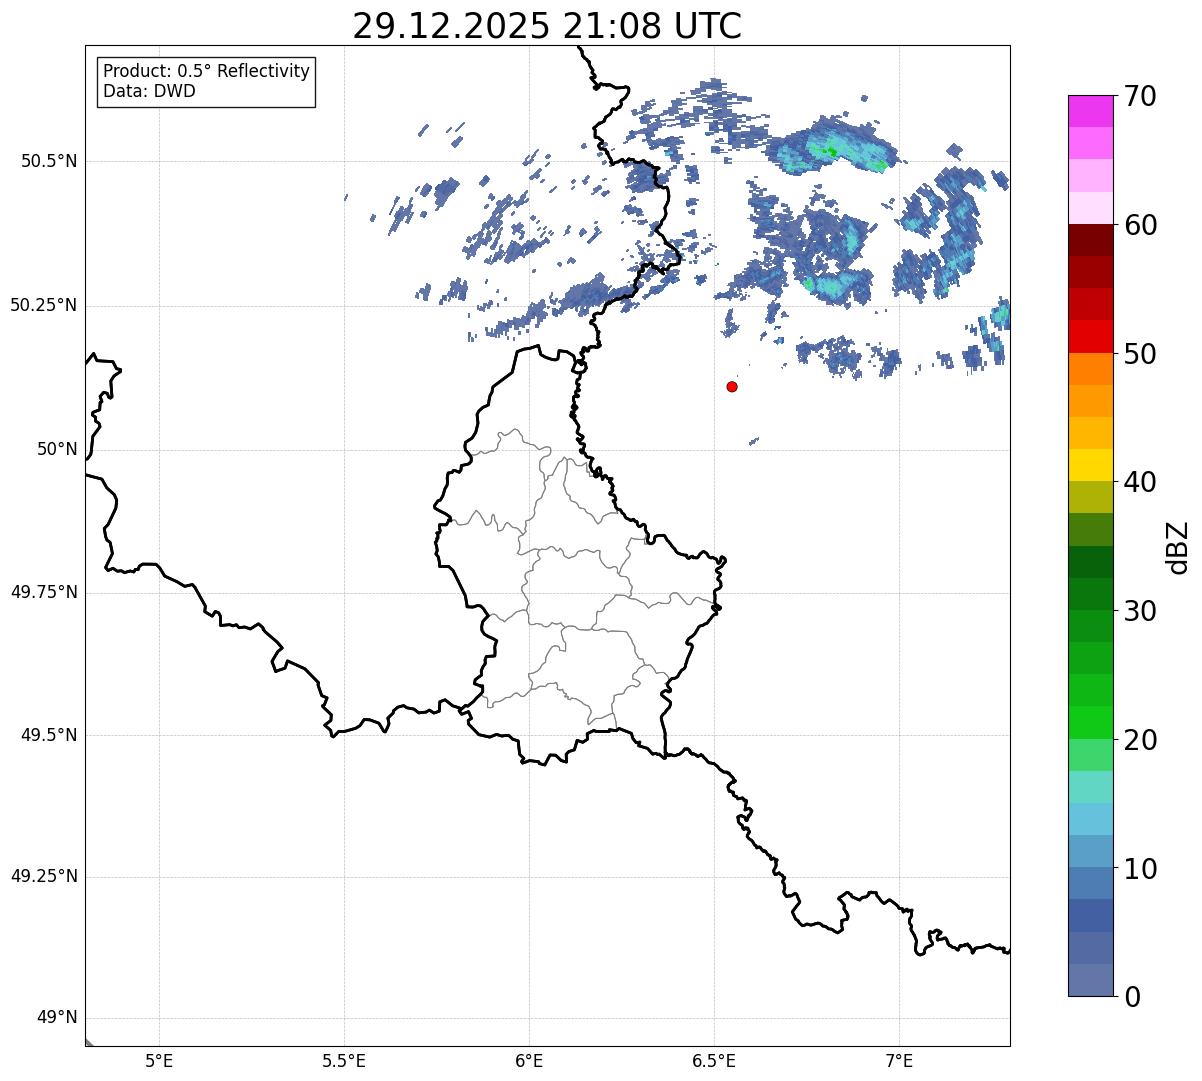Click the dBZ colorbar axis label
Image resolution: width=1202 pixels, height=1081 pixels.
tap(1178, 547)
